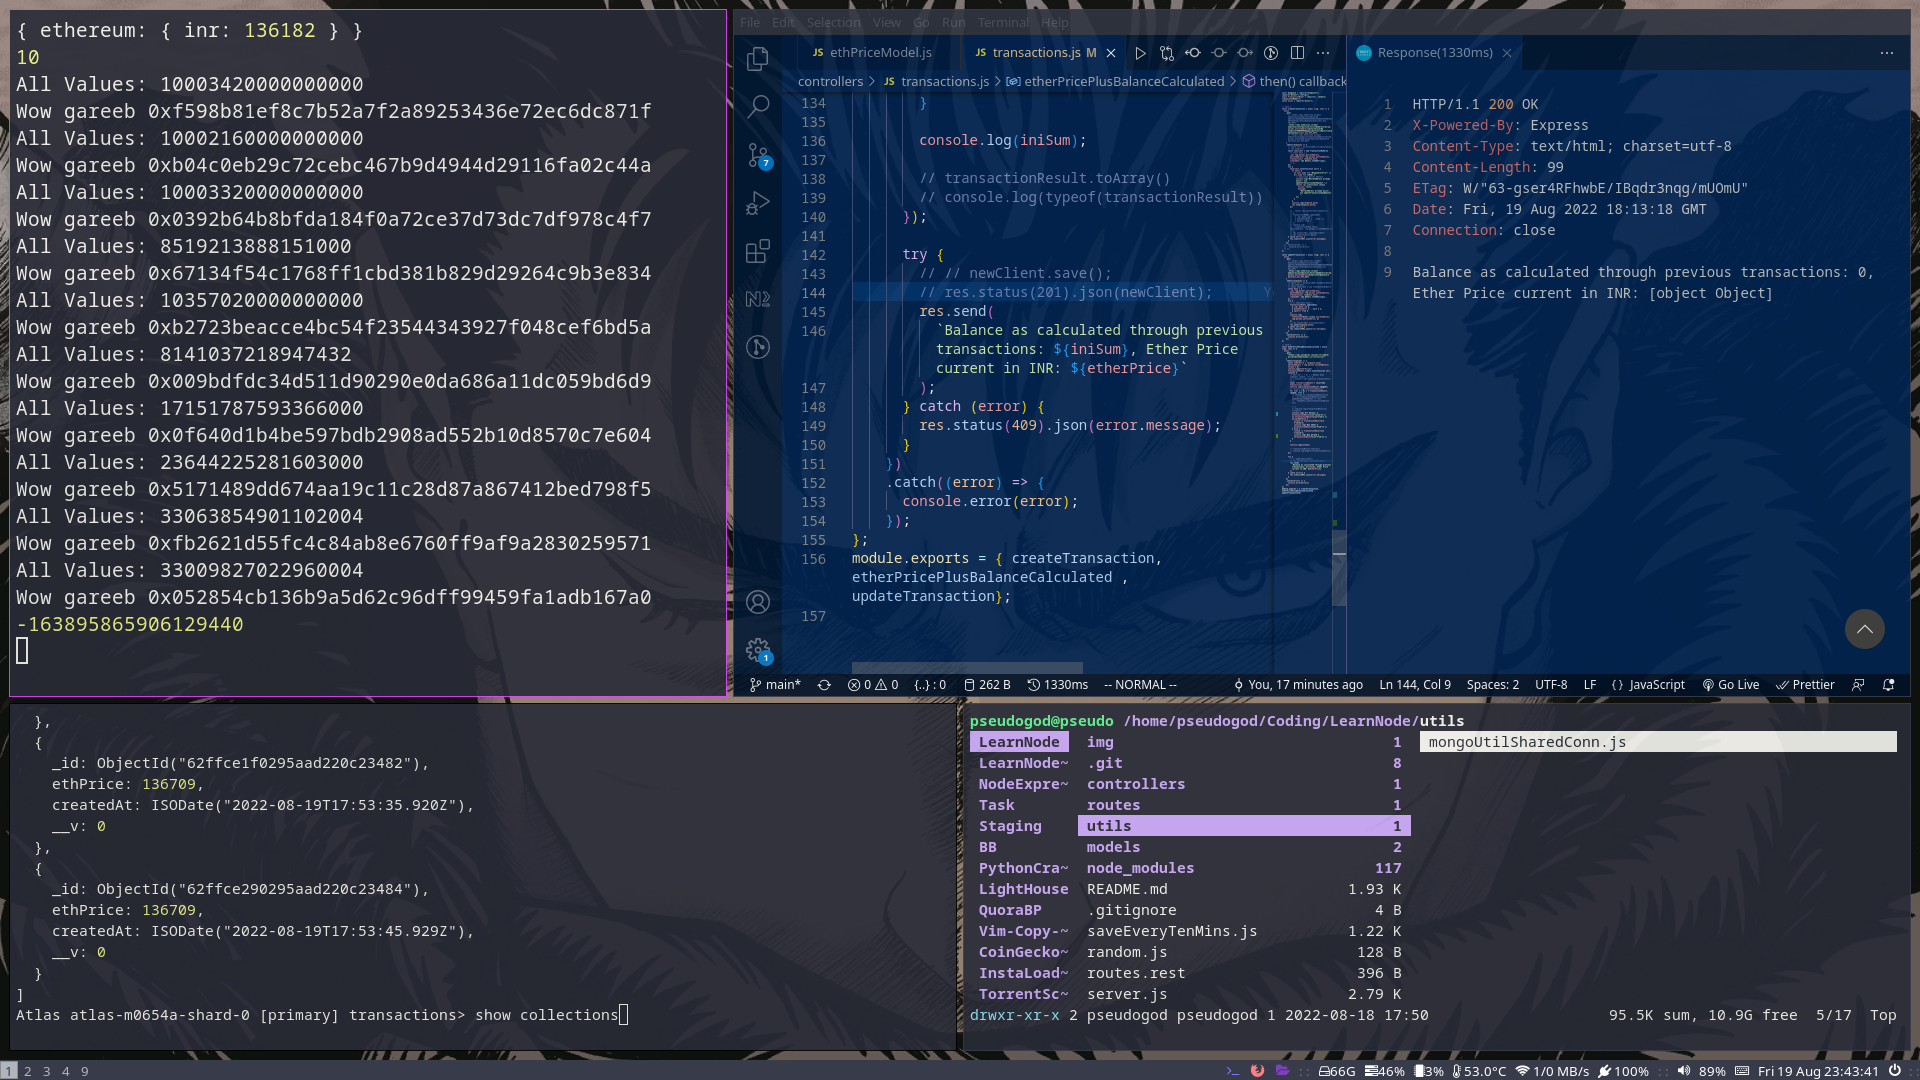
Task: Open the Explorer view in VS Code activity bar
Action: click(x=758, y=59)
